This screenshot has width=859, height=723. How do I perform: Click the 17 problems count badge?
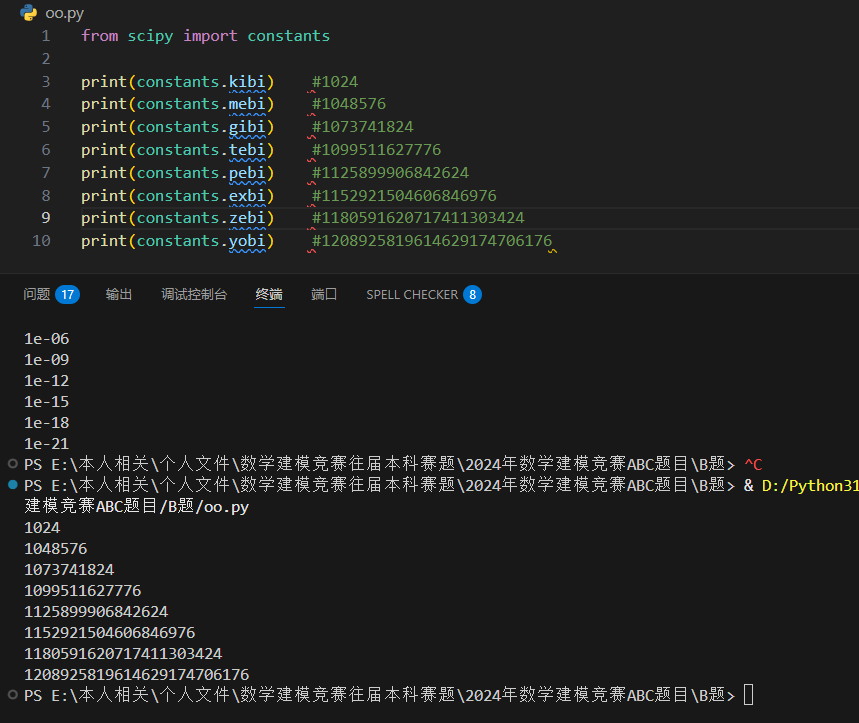67,295
